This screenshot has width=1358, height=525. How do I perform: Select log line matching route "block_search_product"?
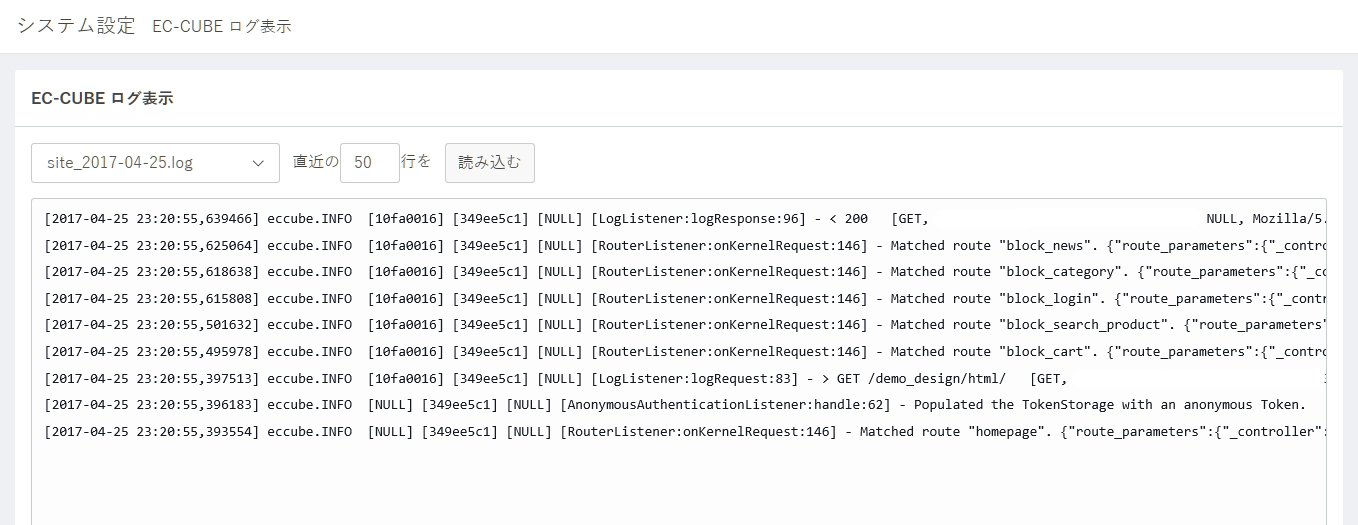(x=685, y=325)
